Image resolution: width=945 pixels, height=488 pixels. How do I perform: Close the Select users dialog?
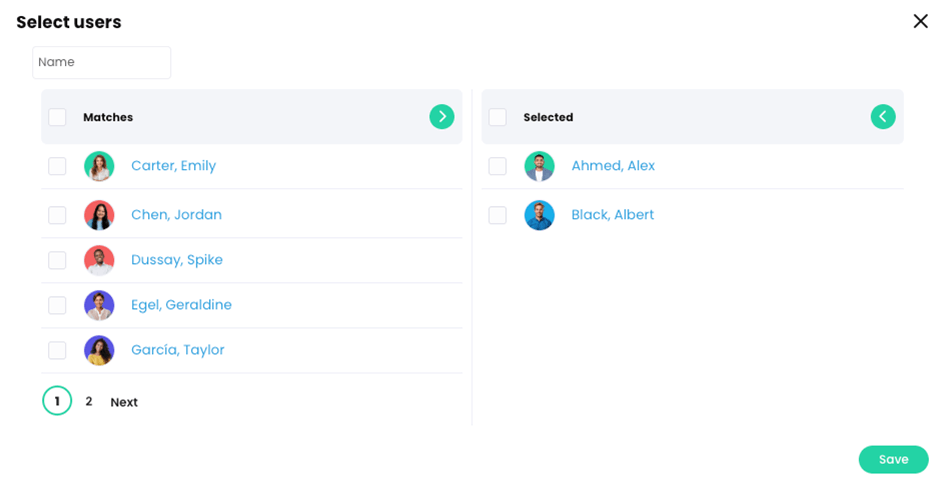pos(920,22)
